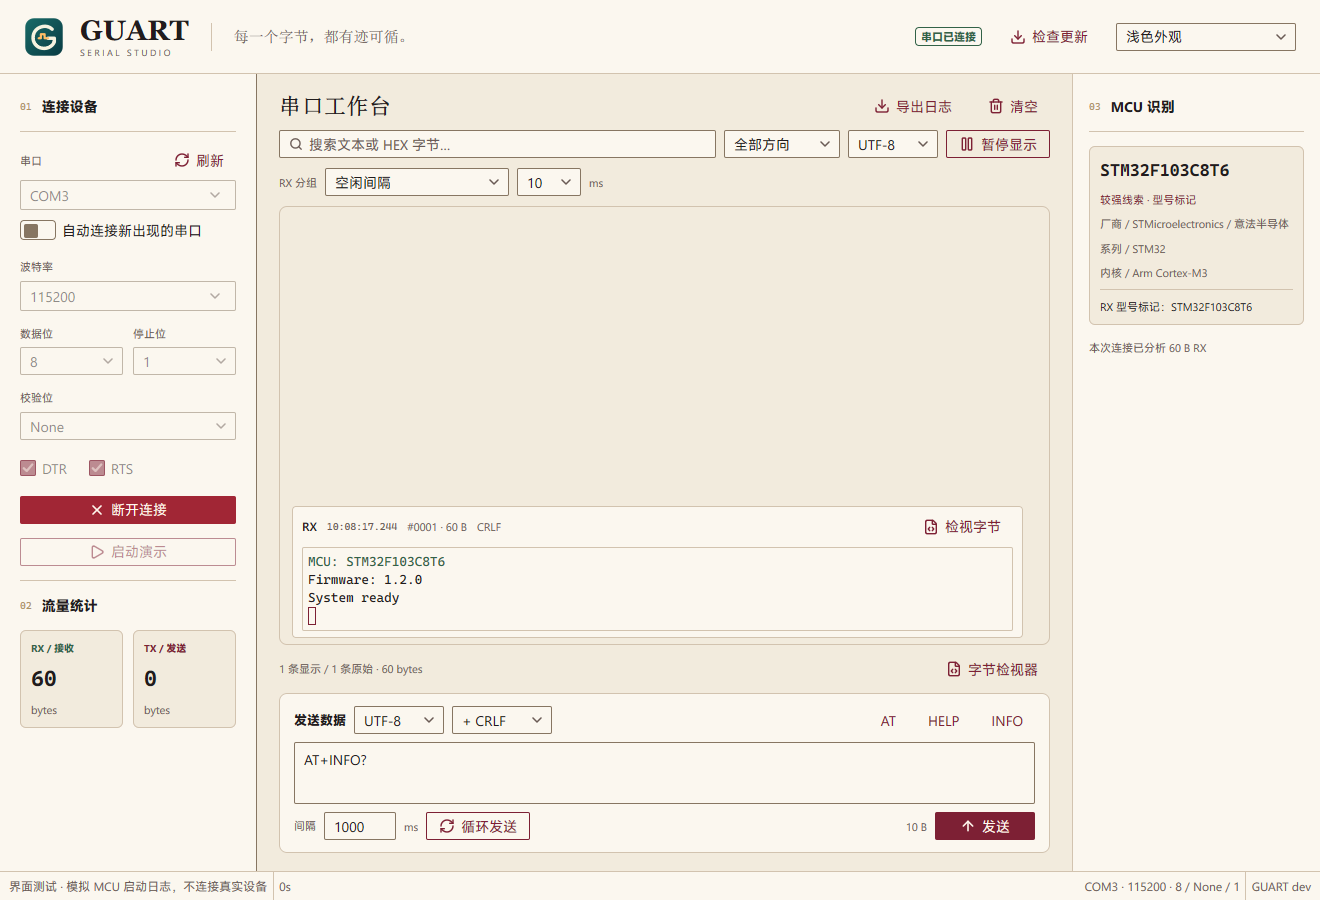Open the send encoding UTF-8 dropdown
The image size is (1320, 900).
[399, 720]
